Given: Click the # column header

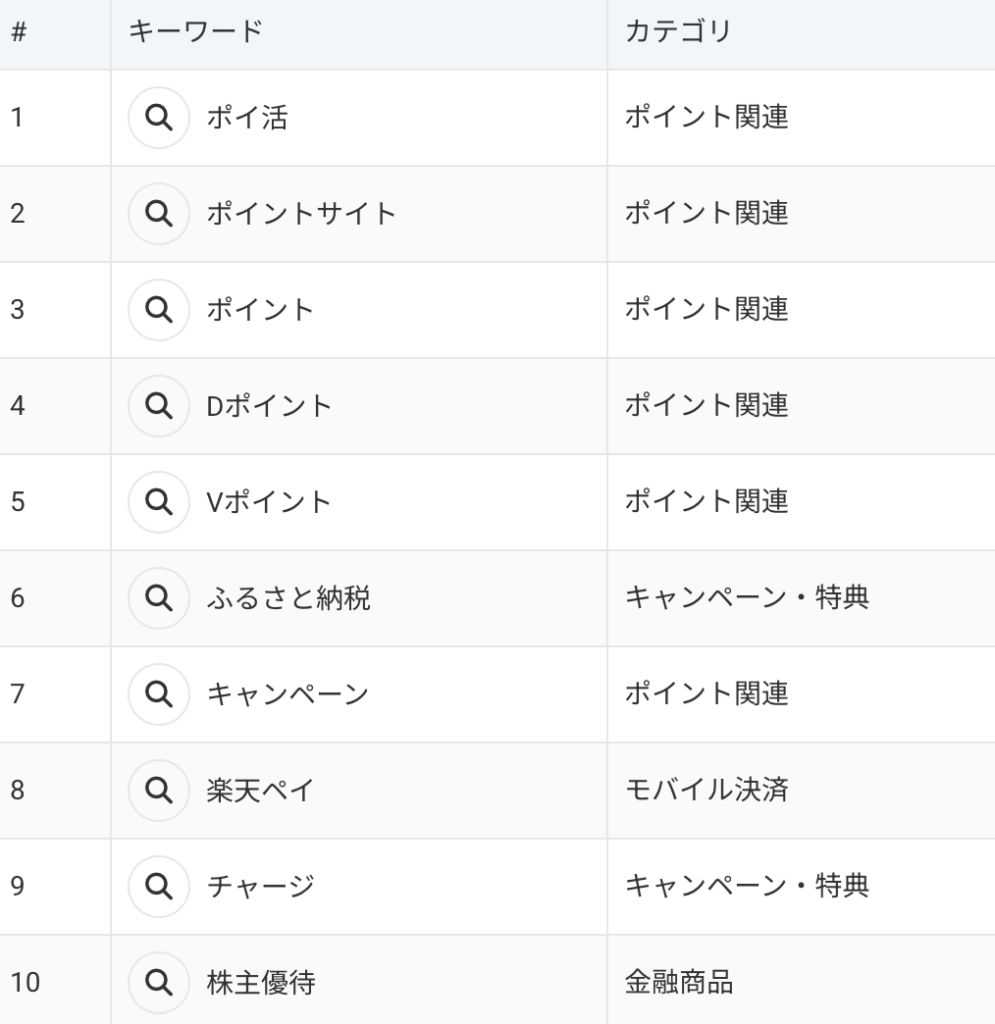Looking at the screenshot, I should click(x=18, y=32).
